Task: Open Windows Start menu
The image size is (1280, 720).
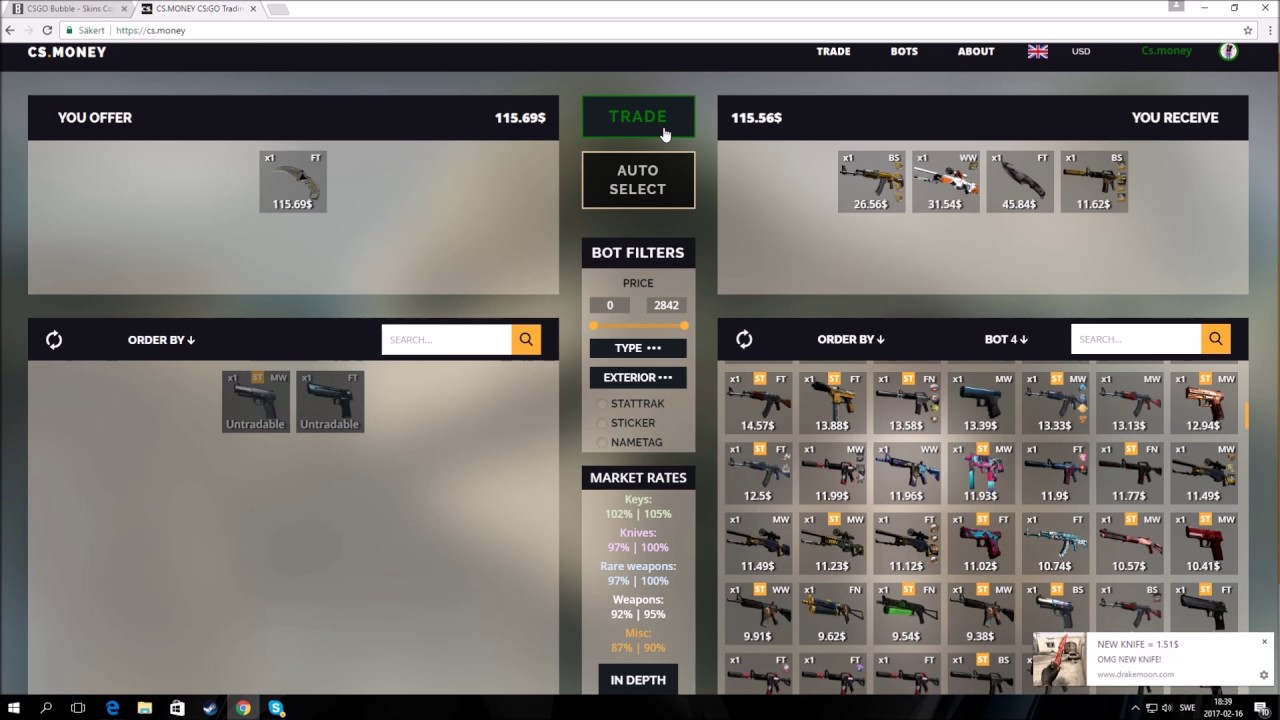Action: tap(14, 708)
